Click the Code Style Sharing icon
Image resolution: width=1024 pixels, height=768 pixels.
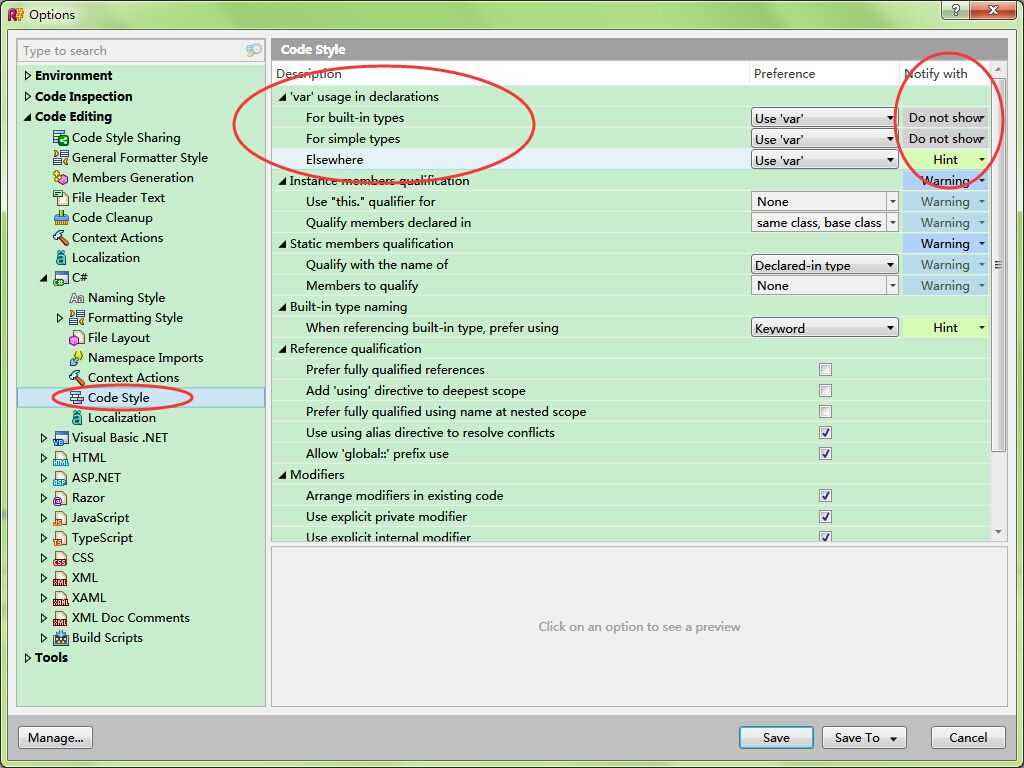[x=60, y=138]
